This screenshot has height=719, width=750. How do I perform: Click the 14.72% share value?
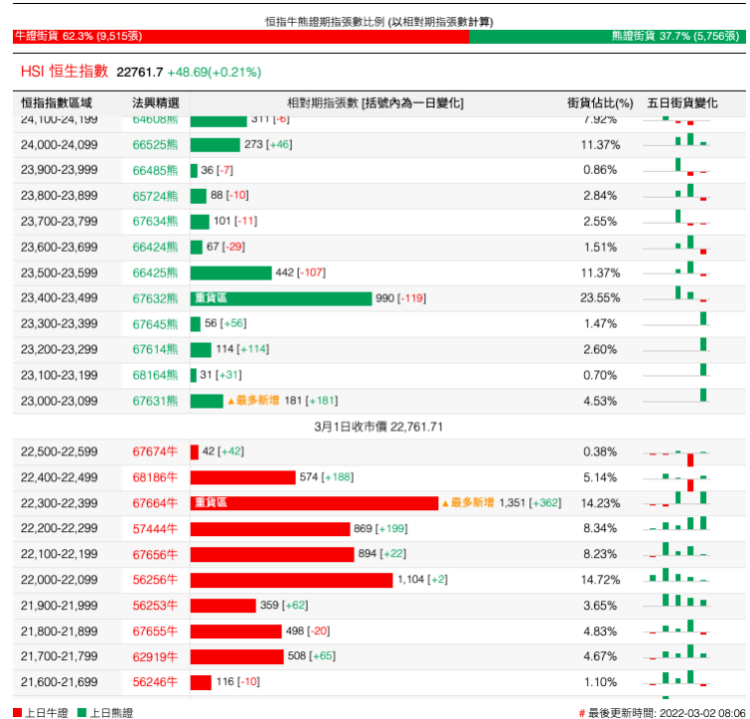point(600,580)
